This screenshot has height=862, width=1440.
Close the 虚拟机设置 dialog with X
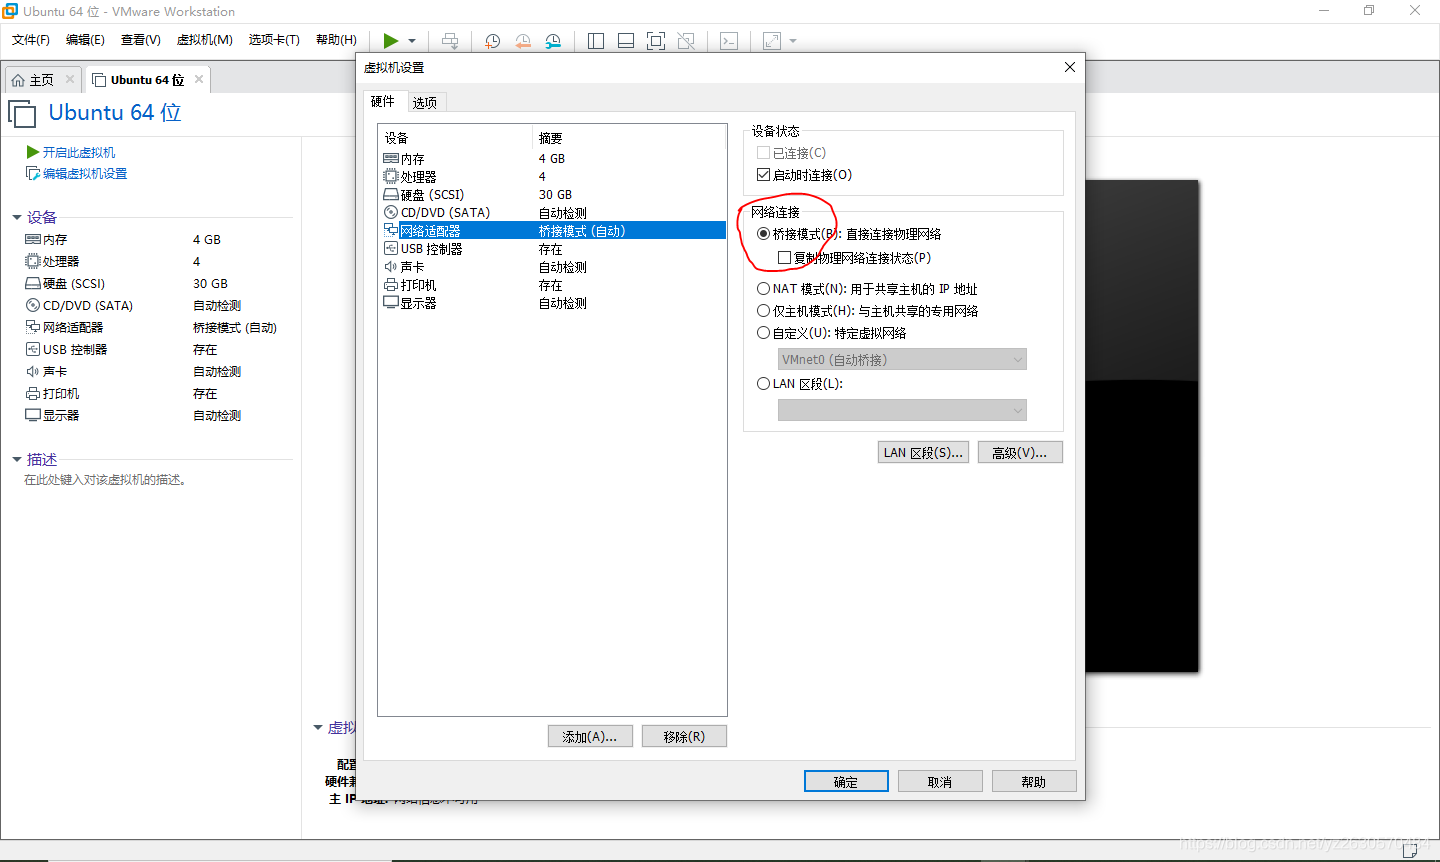tap(1070, 67)
